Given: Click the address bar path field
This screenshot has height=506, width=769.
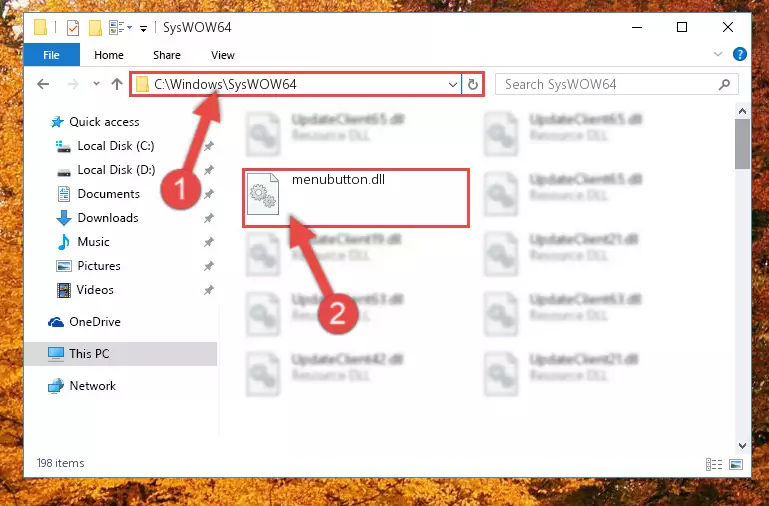Looking at the screenshot, I should tap(296, 84).
